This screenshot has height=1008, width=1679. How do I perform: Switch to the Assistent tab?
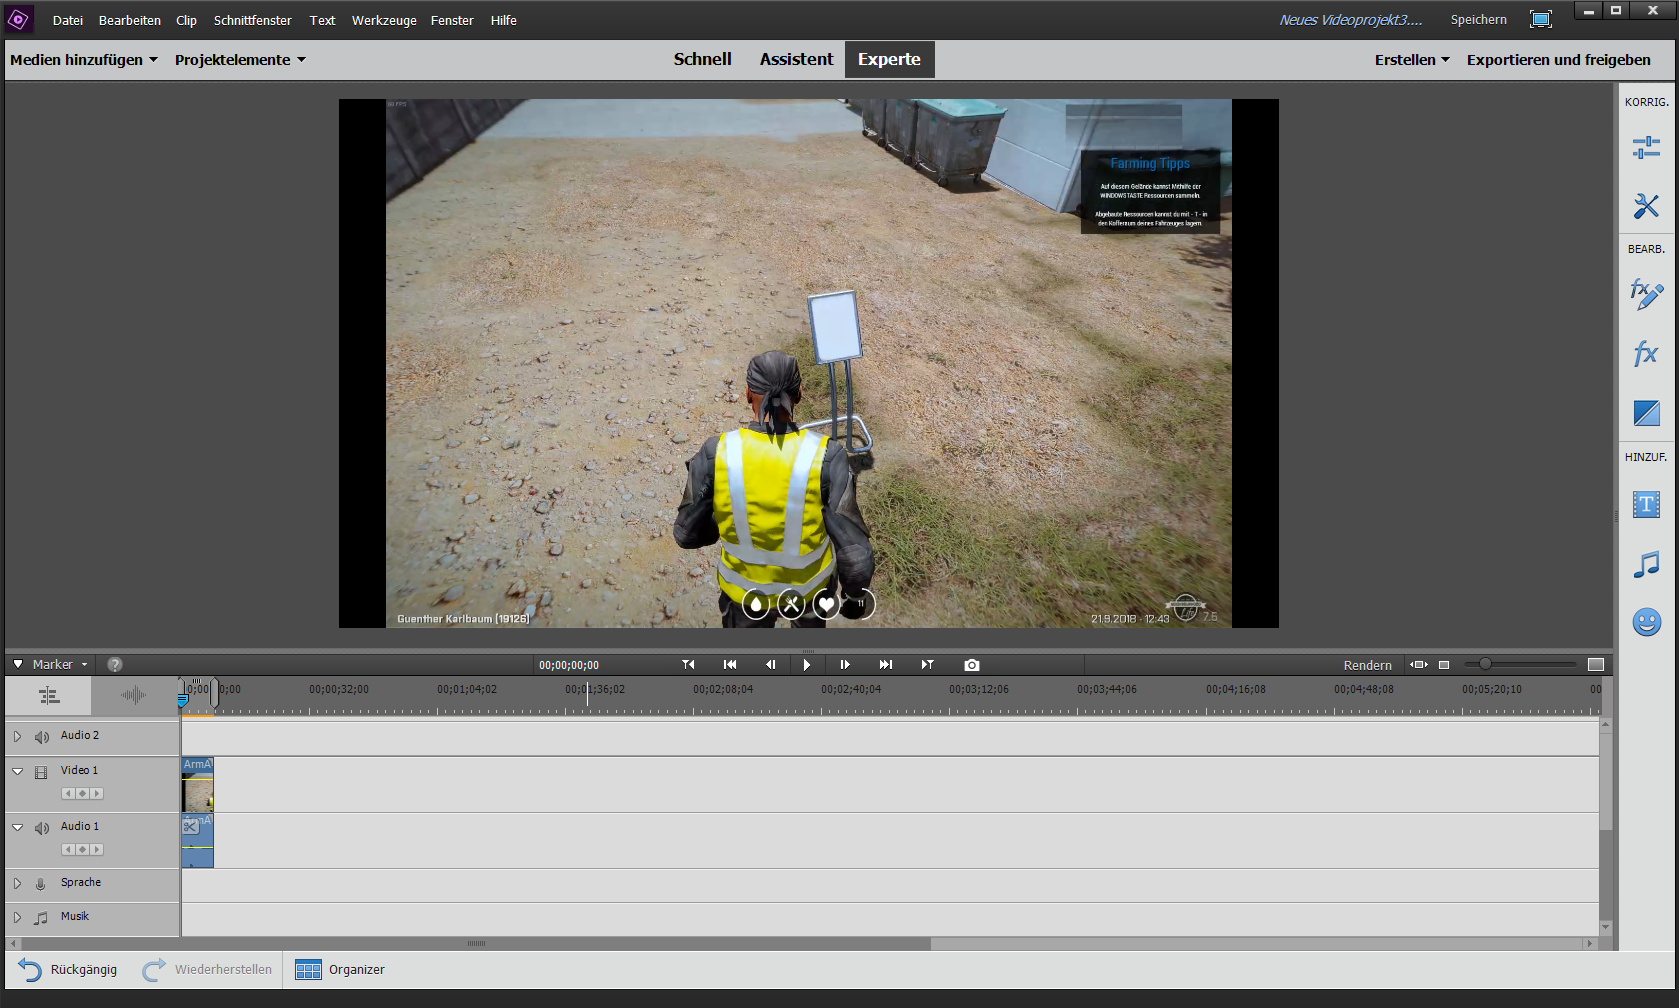796,59
